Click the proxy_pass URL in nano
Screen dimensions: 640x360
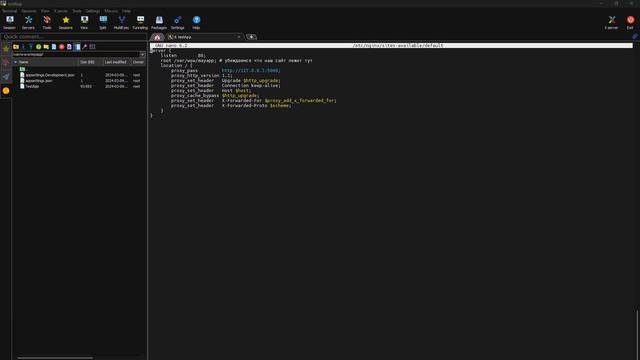point(251,71)
